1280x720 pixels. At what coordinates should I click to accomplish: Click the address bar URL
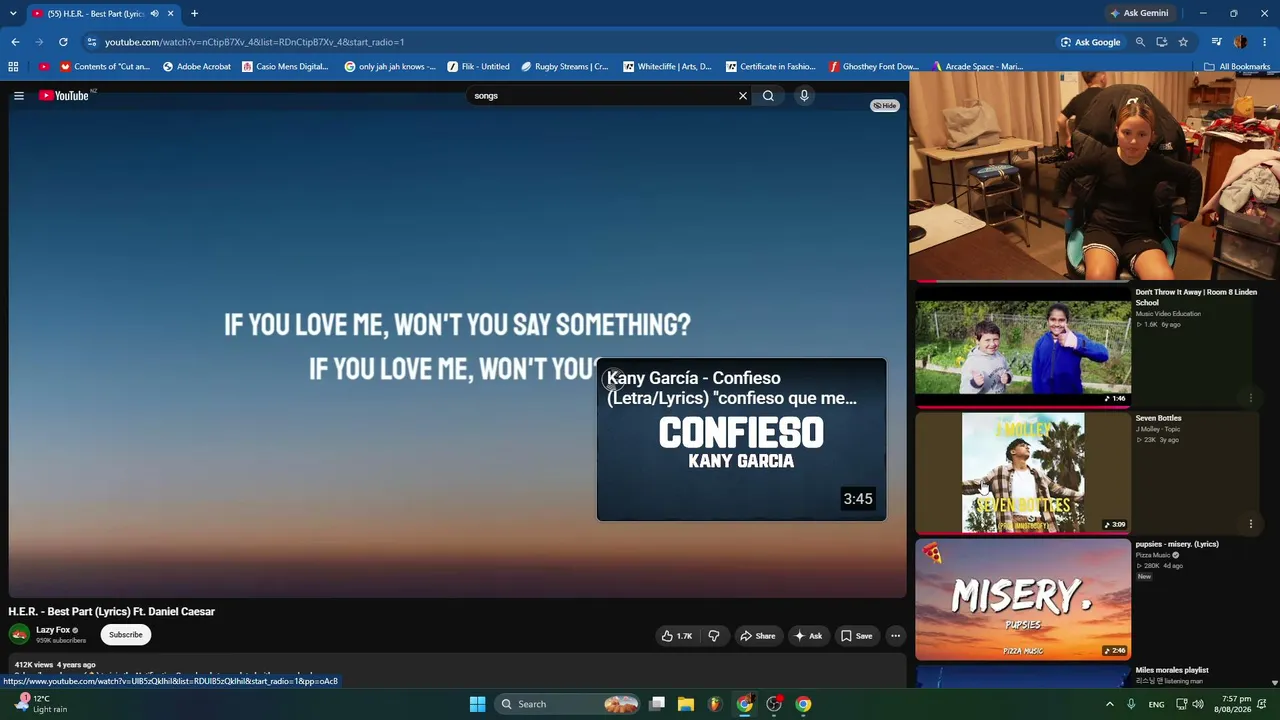pyautogui.click(x=255, y=42)
